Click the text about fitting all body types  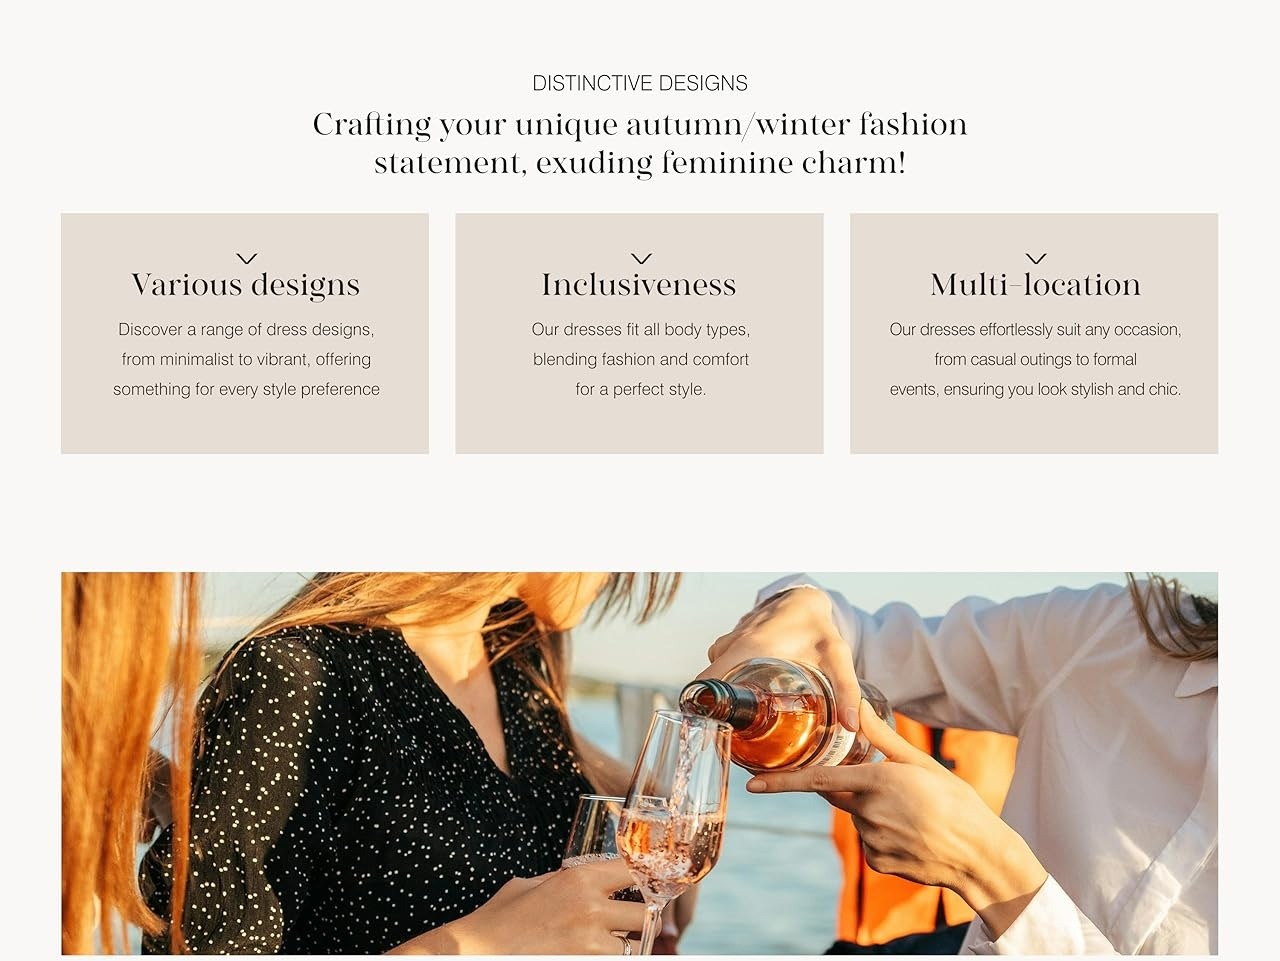tap(641, 359)
